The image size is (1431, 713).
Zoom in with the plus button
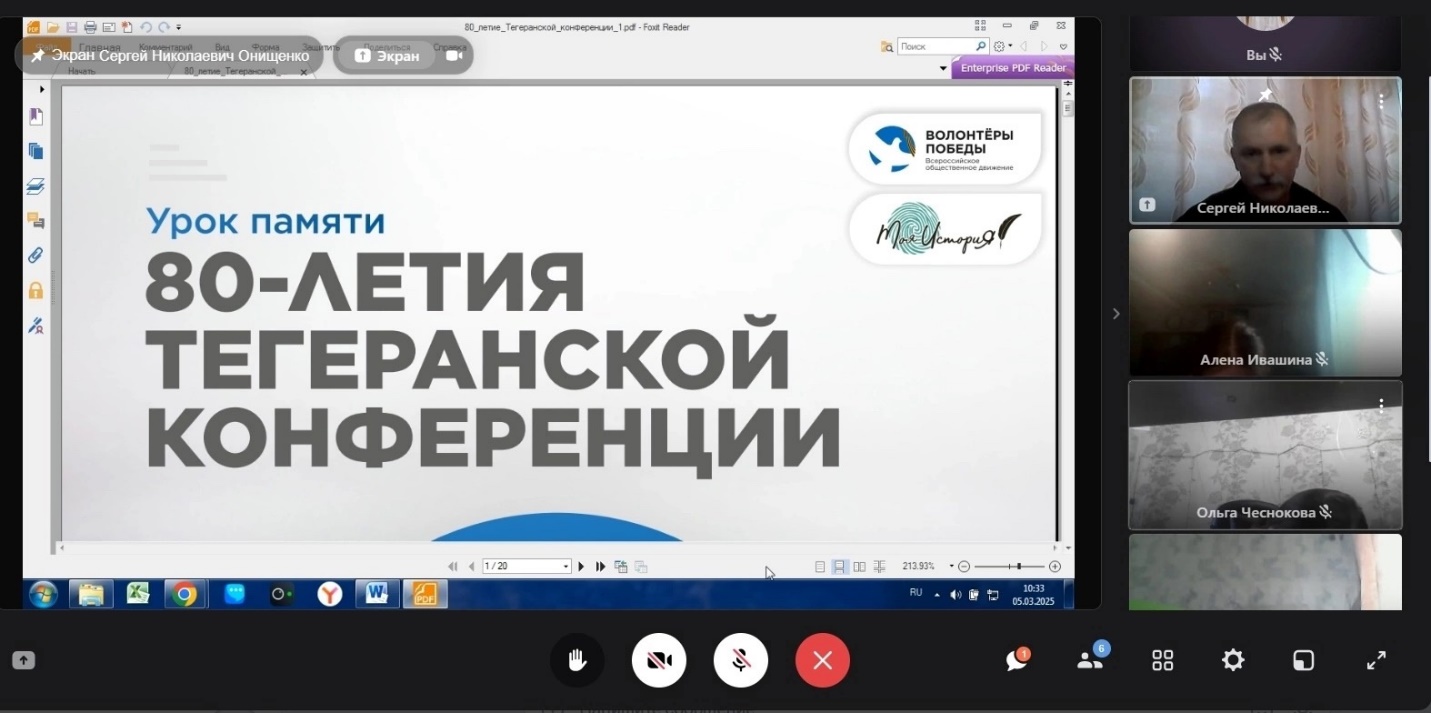point(1054,566)
